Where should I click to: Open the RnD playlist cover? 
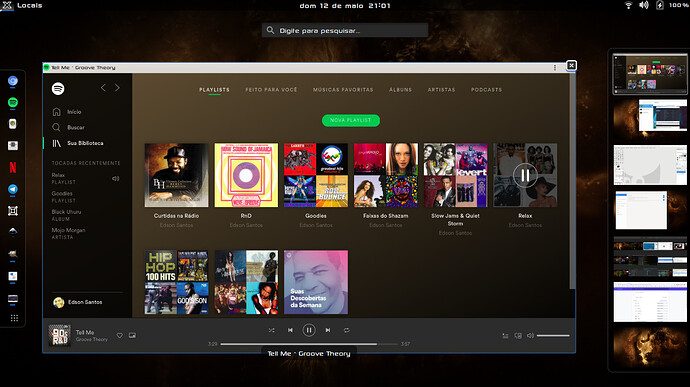coord(246,175)
